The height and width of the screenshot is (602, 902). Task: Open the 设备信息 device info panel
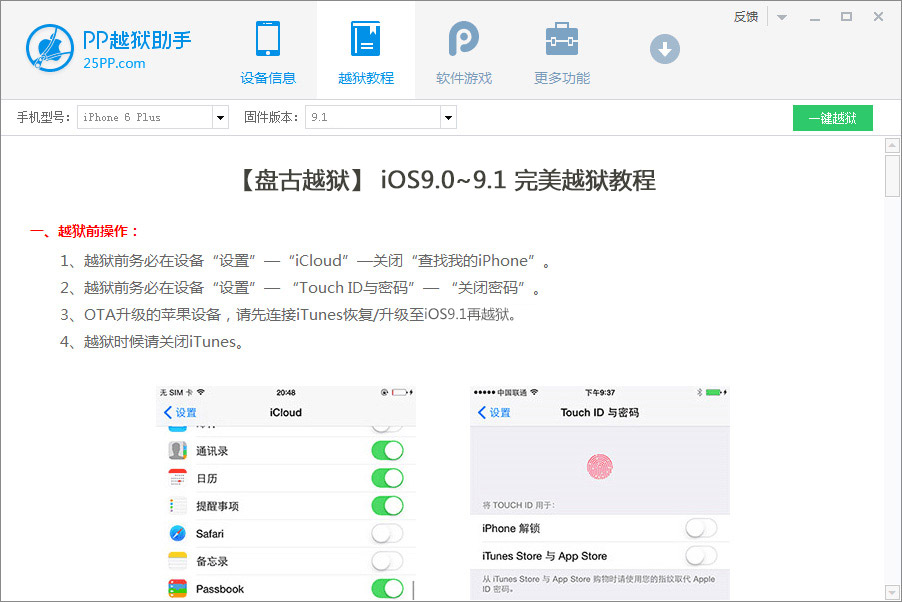[x=267, y=50]
